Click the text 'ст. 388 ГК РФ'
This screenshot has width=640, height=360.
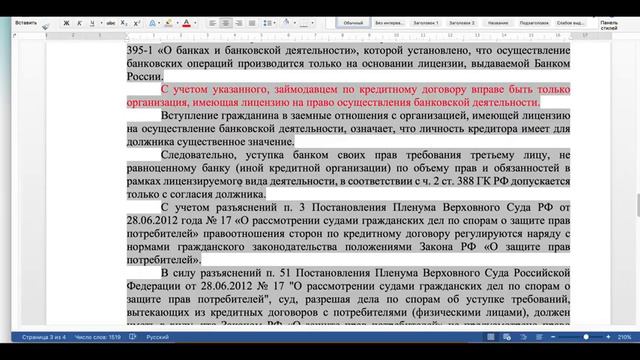coord(475,181)
